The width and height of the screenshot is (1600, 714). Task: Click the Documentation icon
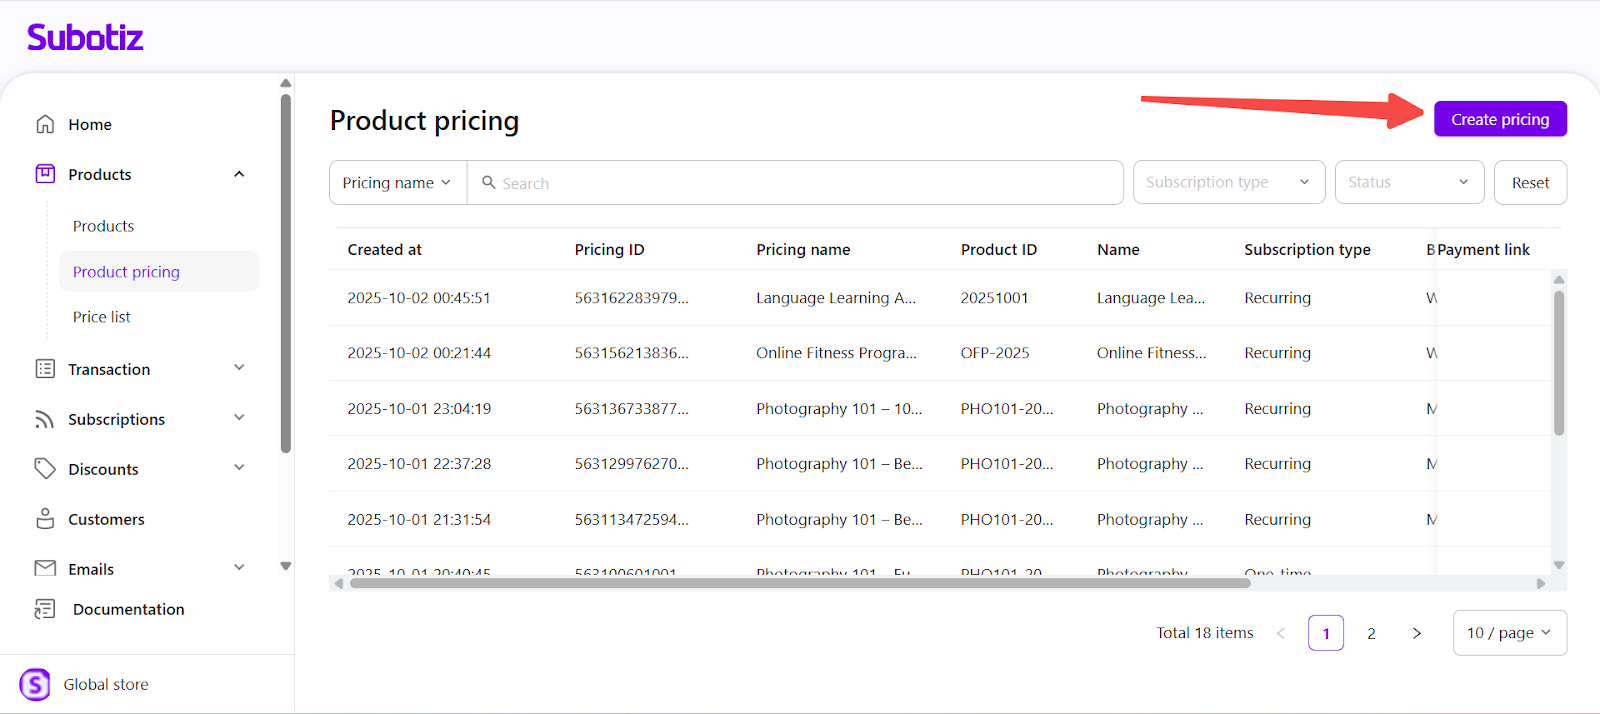pos(45,609)
